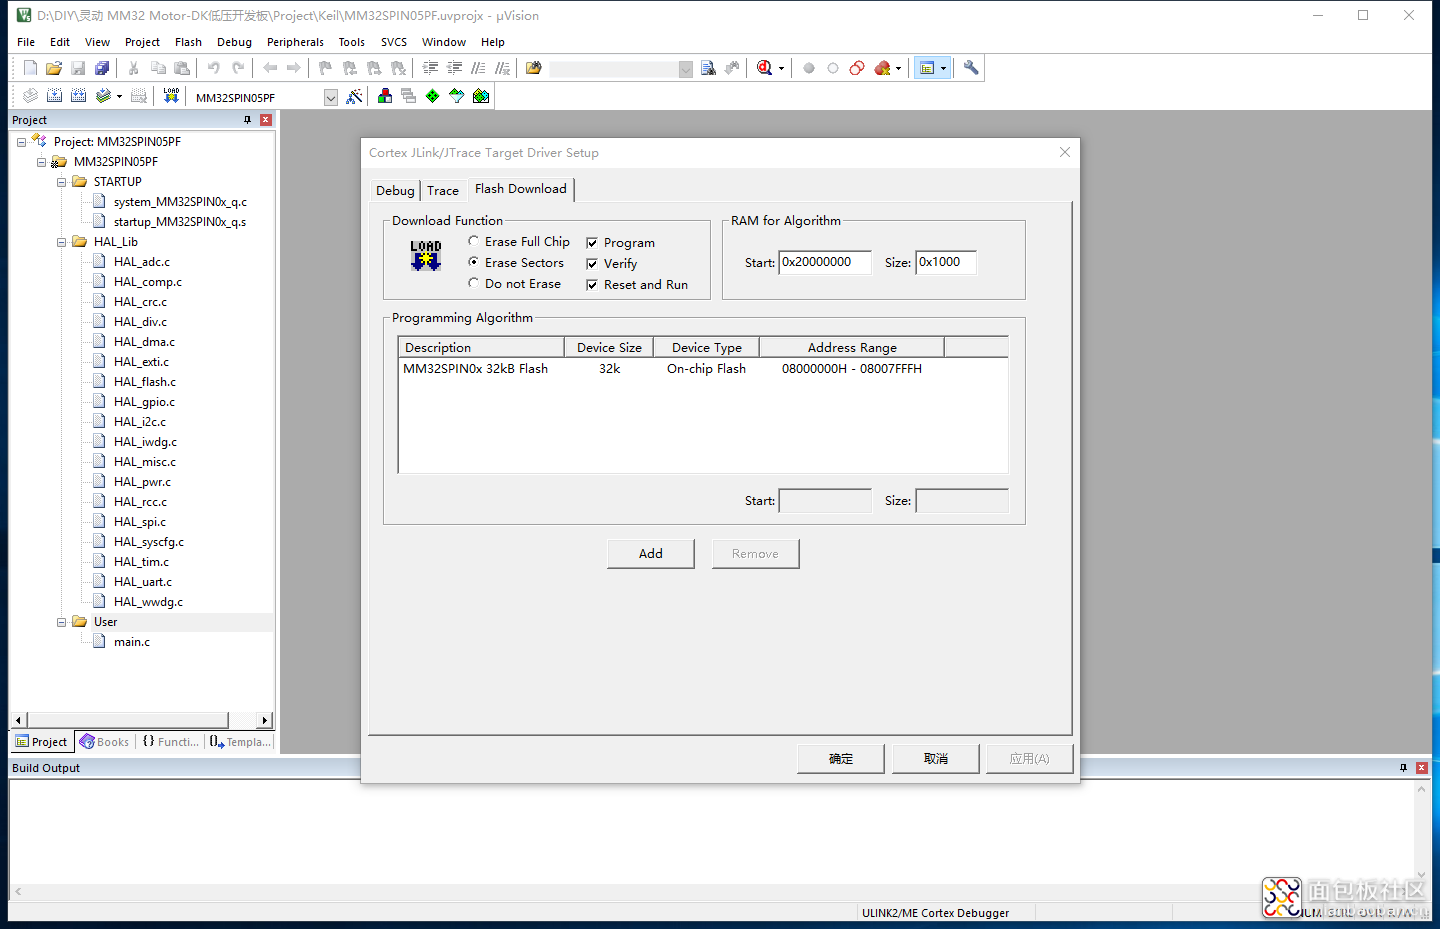Close the Target Driver Setup dialog
The height and width of the screenshot is (929, 1440).
pos(1065,152)
